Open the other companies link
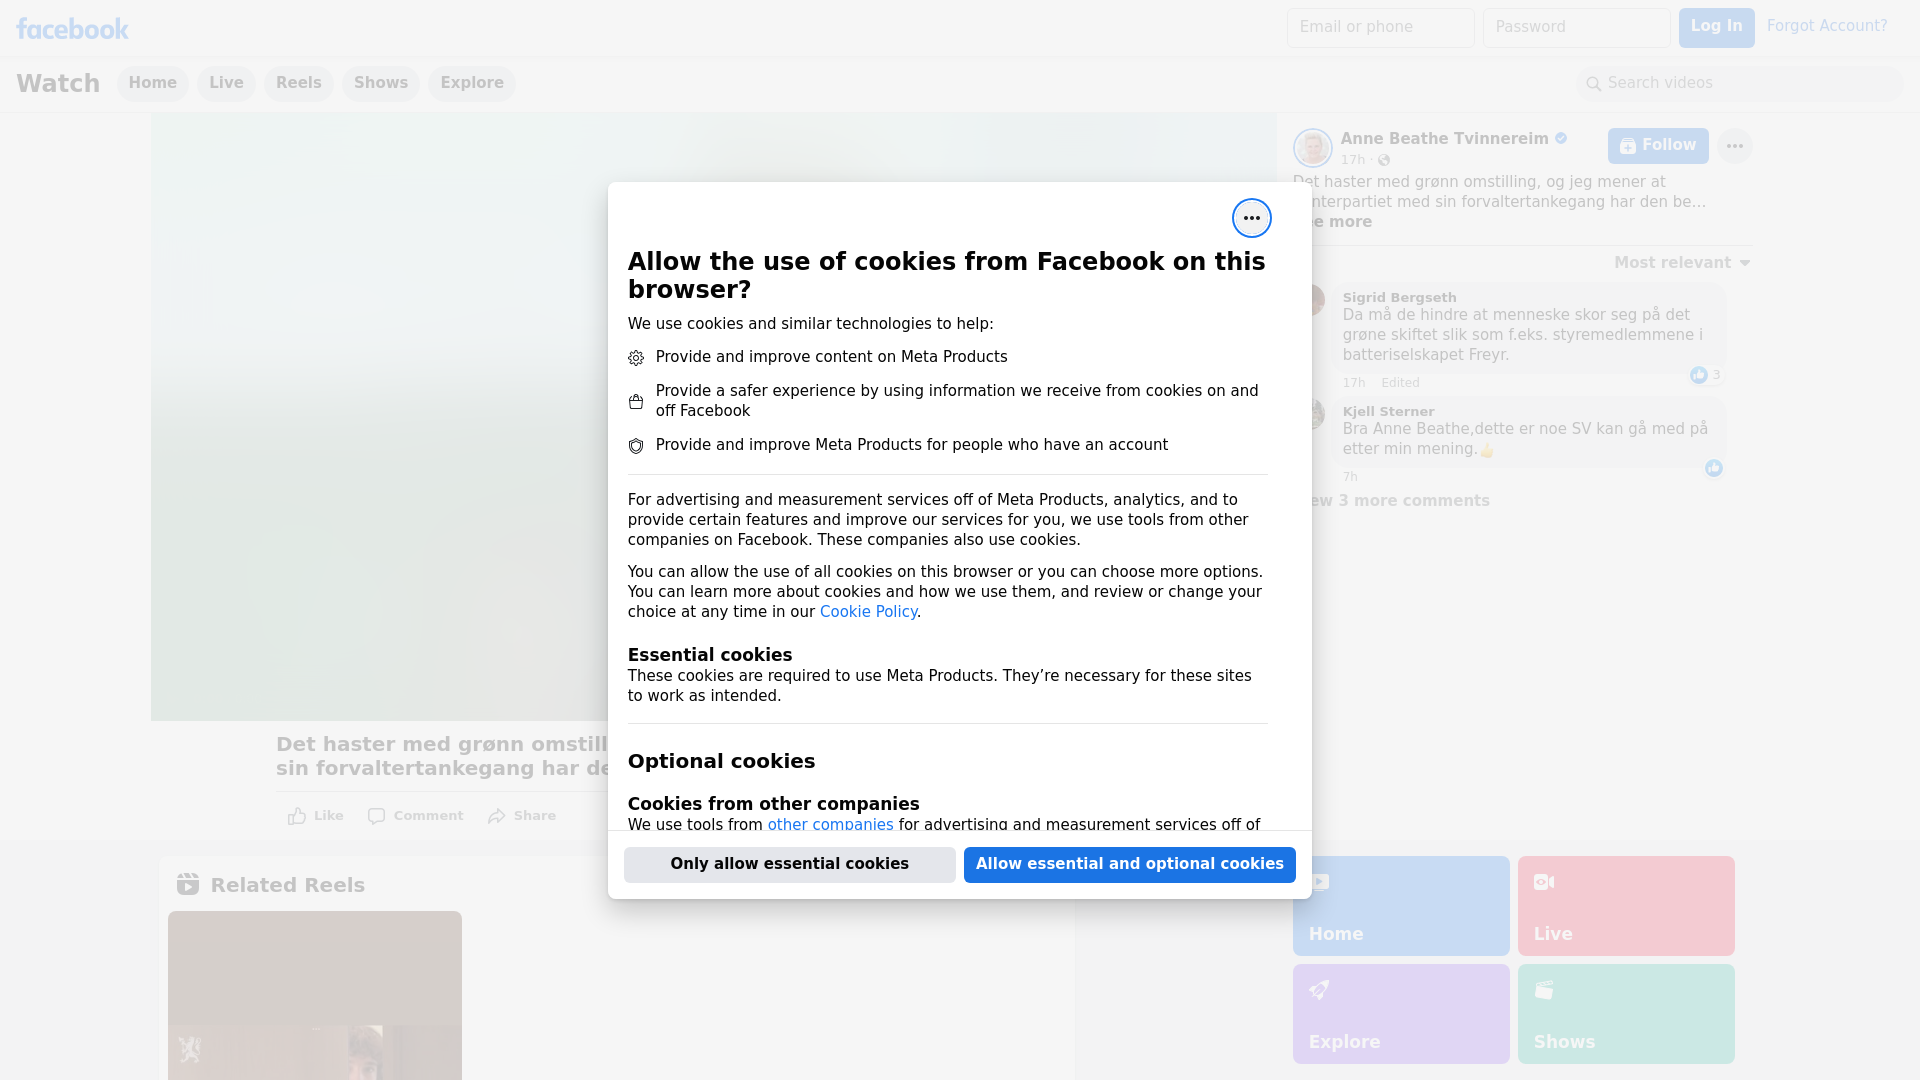 [830, 825]
